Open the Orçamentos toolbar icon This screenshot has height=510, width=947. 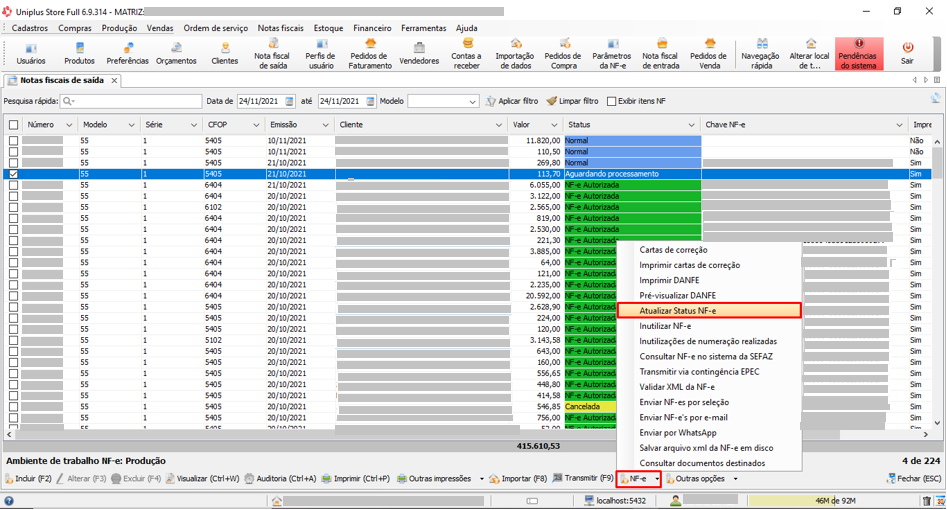click(x=176, y=54)
